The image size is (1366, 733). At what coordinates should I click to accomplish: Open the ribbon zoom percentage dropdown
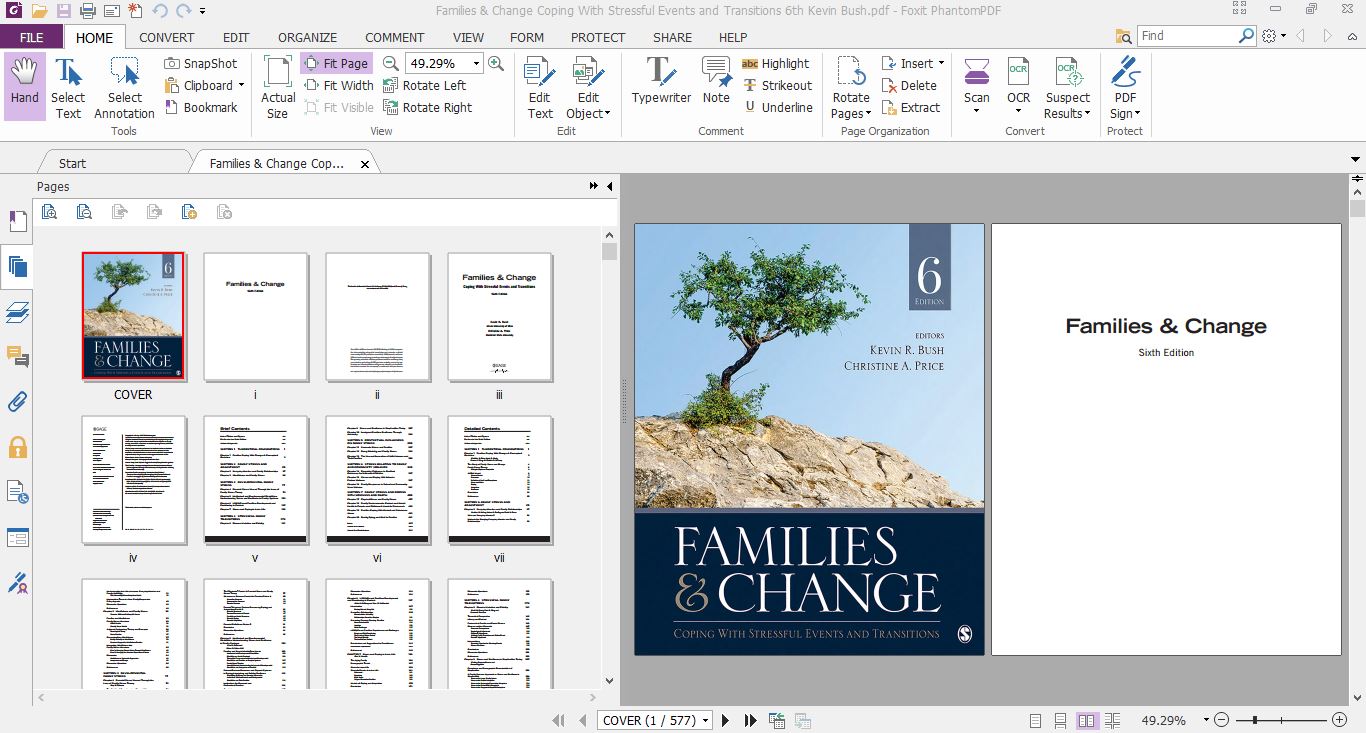(476, 63)
